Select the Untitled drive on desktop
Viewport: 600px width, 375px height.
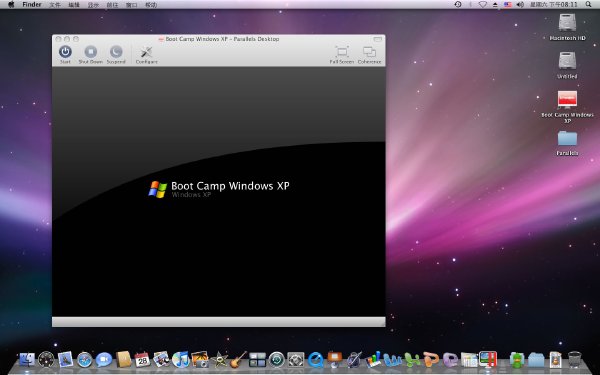[567, 65]
